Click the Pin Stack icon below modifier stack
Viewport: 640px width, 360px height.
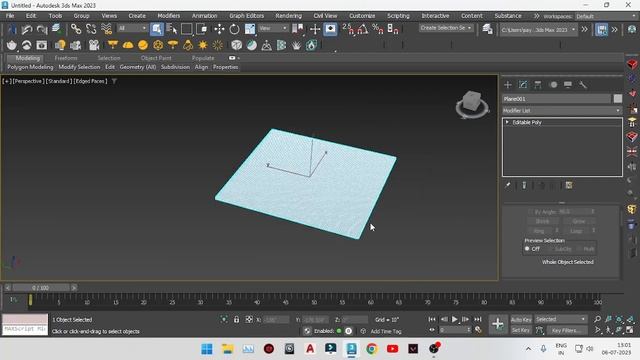[x=508, y=185]
